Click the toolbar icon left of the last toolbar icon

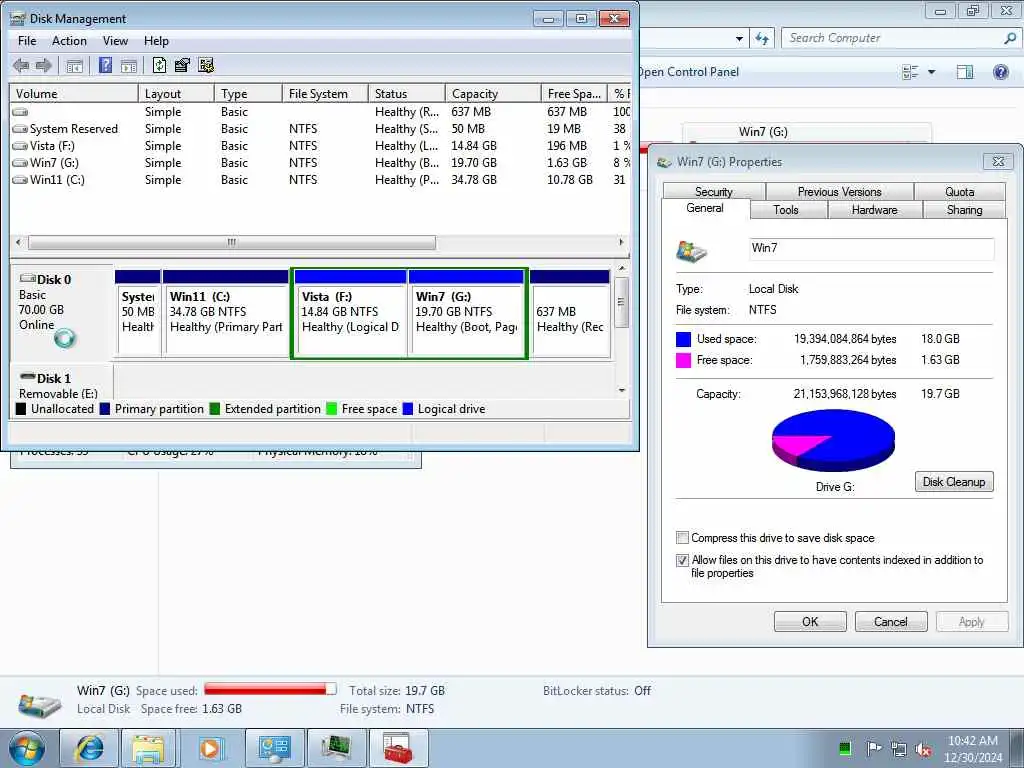[182, 65]
